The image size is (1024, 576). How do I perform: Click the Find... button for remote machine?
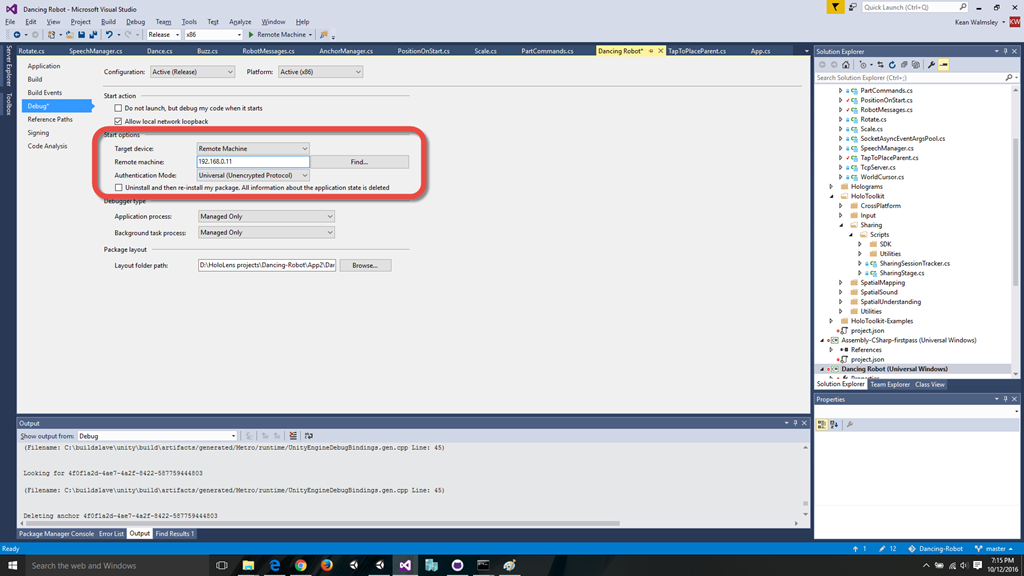(359, 162)
